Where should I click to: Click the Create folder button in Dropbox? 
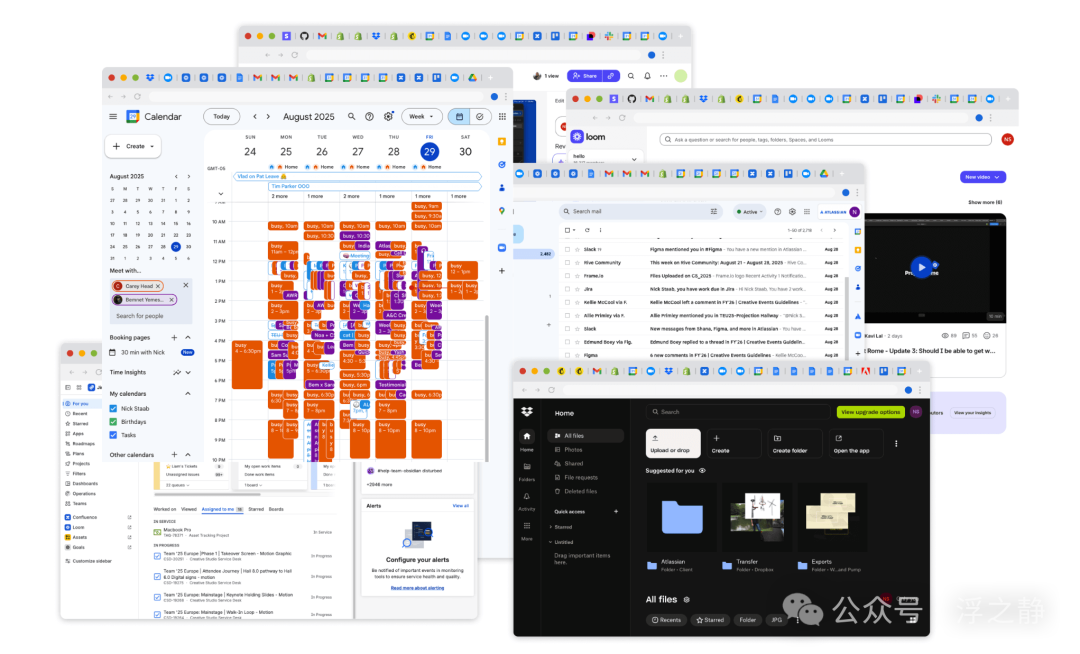pos(795,443)
